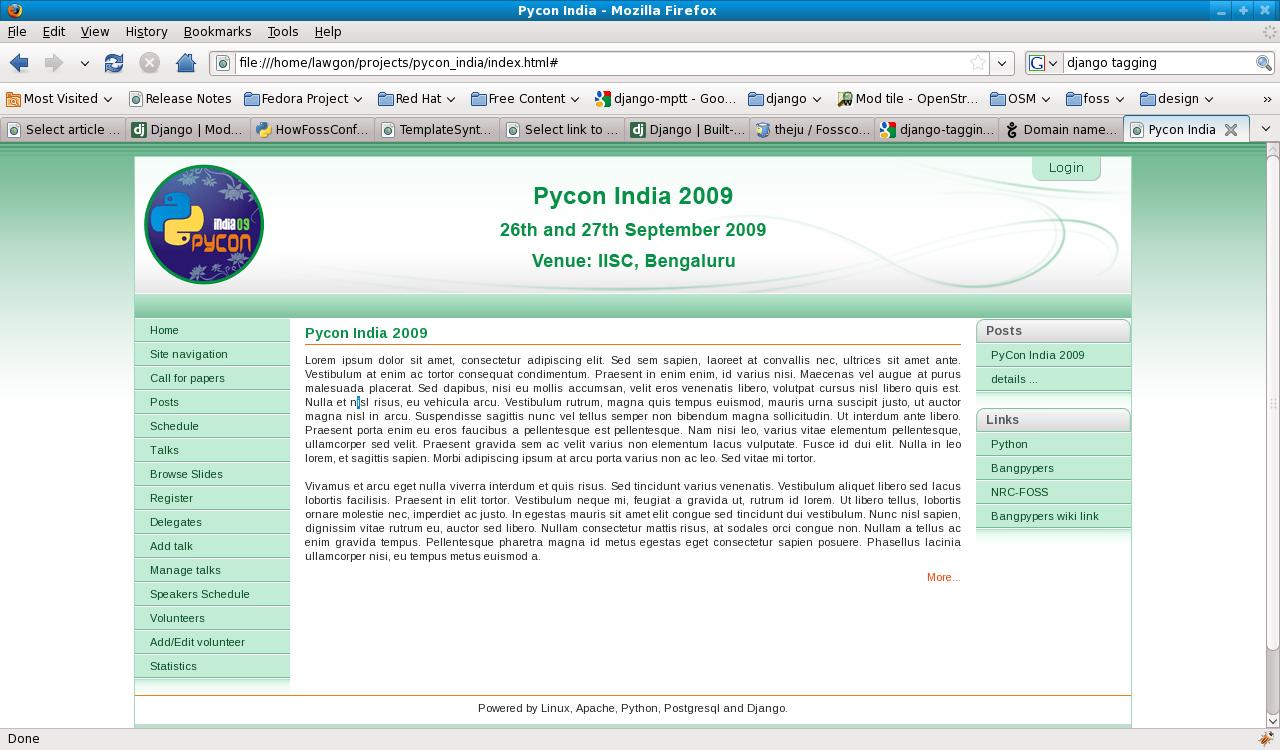The height and width of the screenshot is (750, 1280).
Task: Open the Call for papers link
Action: (187, 378)
